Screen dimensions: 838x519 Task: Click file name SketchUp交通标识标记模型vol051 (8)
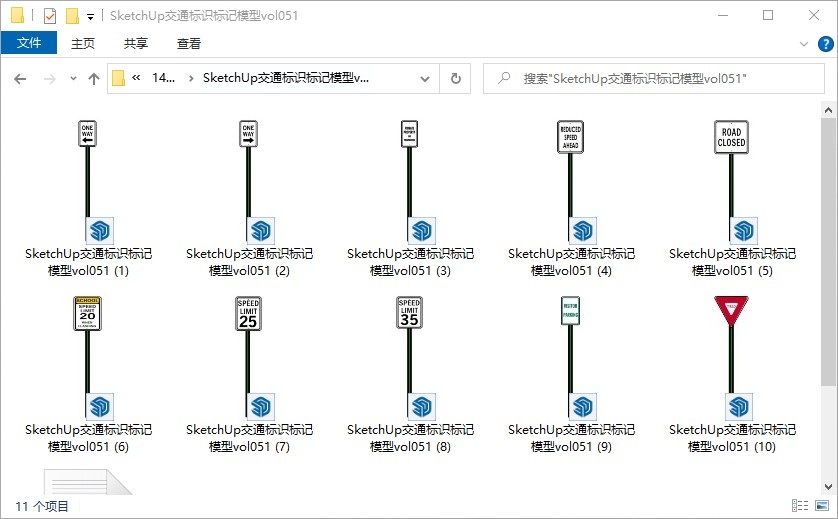click(x=410, y=438)
